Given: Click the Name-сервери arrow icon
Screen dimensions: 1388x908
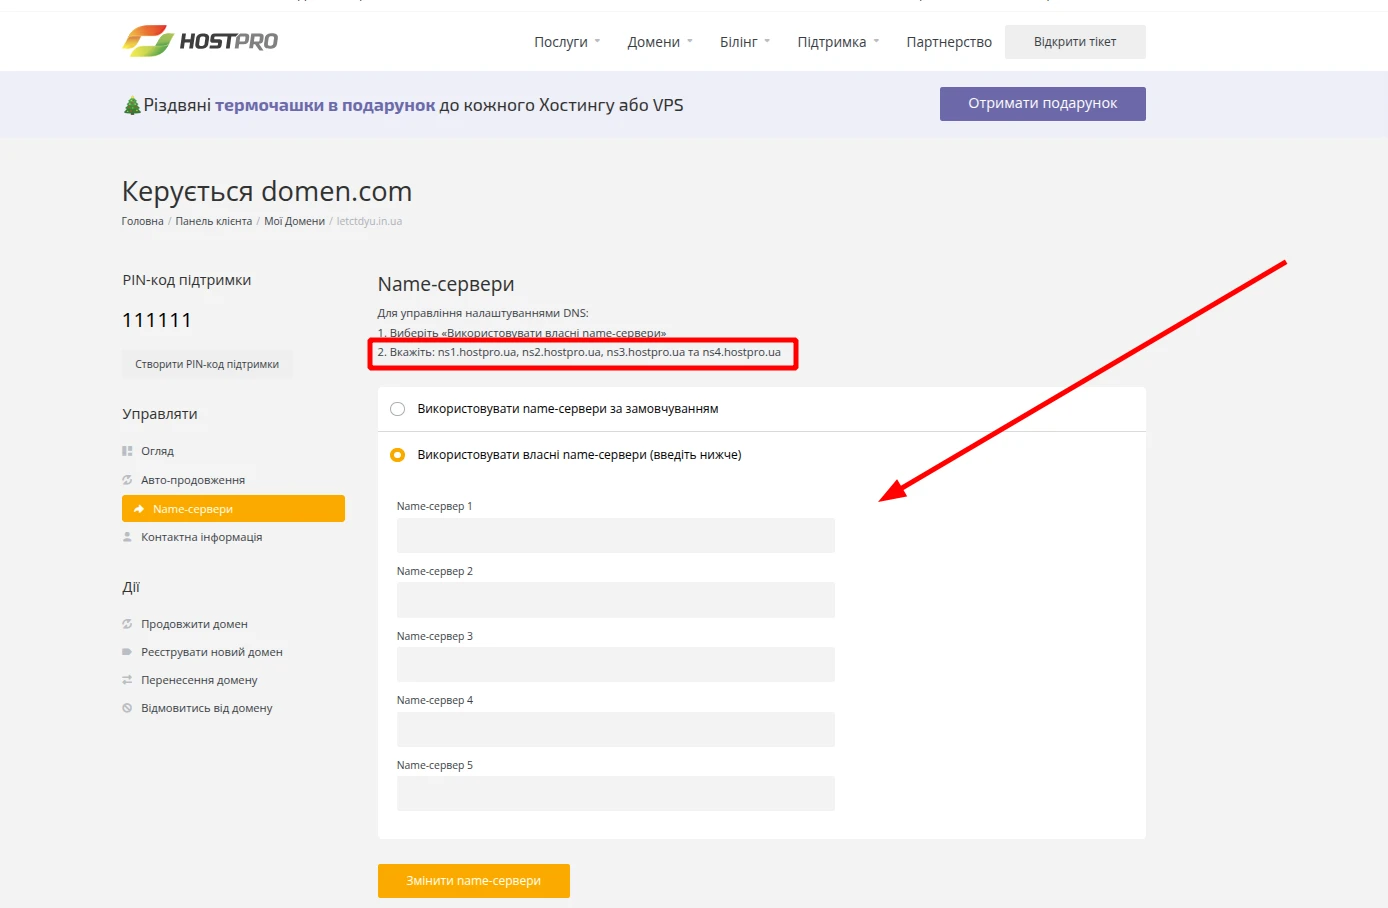Looking at the screenshot, I should pyautogui.click(x=138, y=508).
